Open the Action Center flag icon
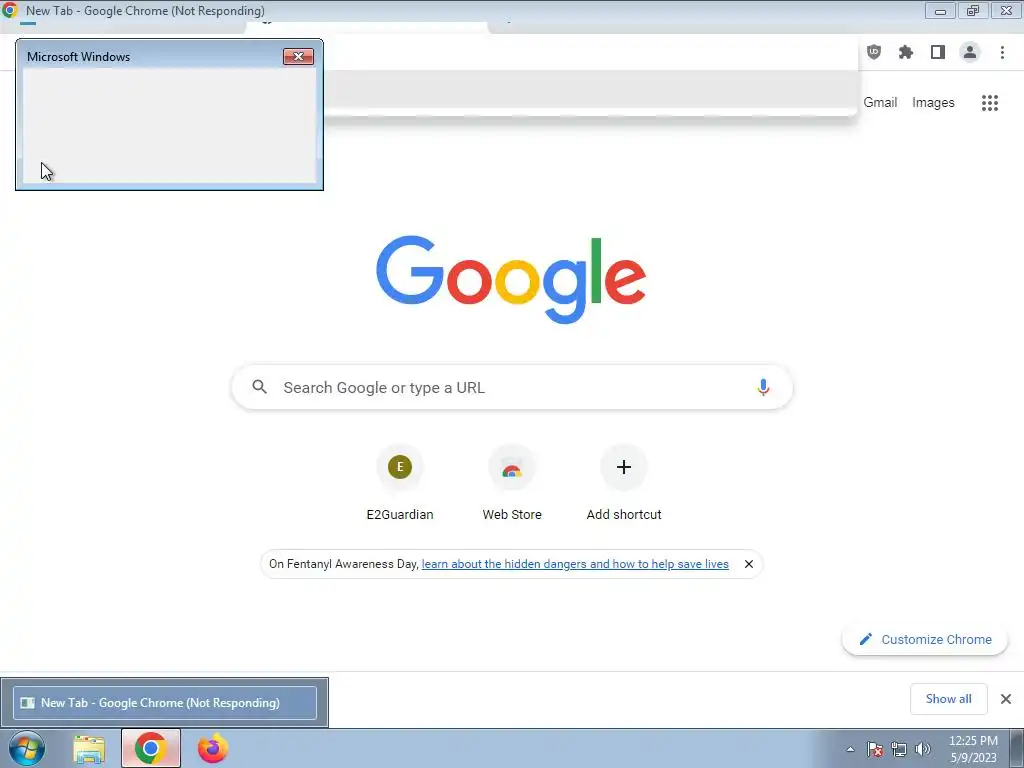The width and height of the screenshot is (1024, 768). [x=875, y=749]
